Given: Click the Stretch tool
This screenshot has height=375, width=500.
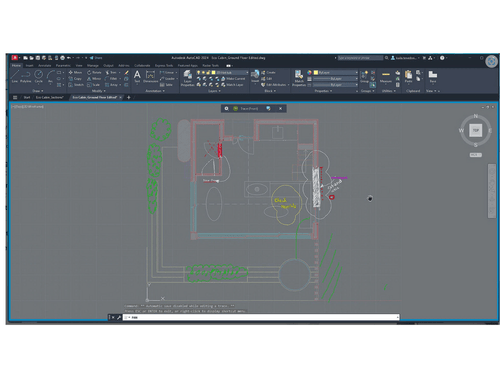Looking at the screenshot, I should tap(76, 85).
